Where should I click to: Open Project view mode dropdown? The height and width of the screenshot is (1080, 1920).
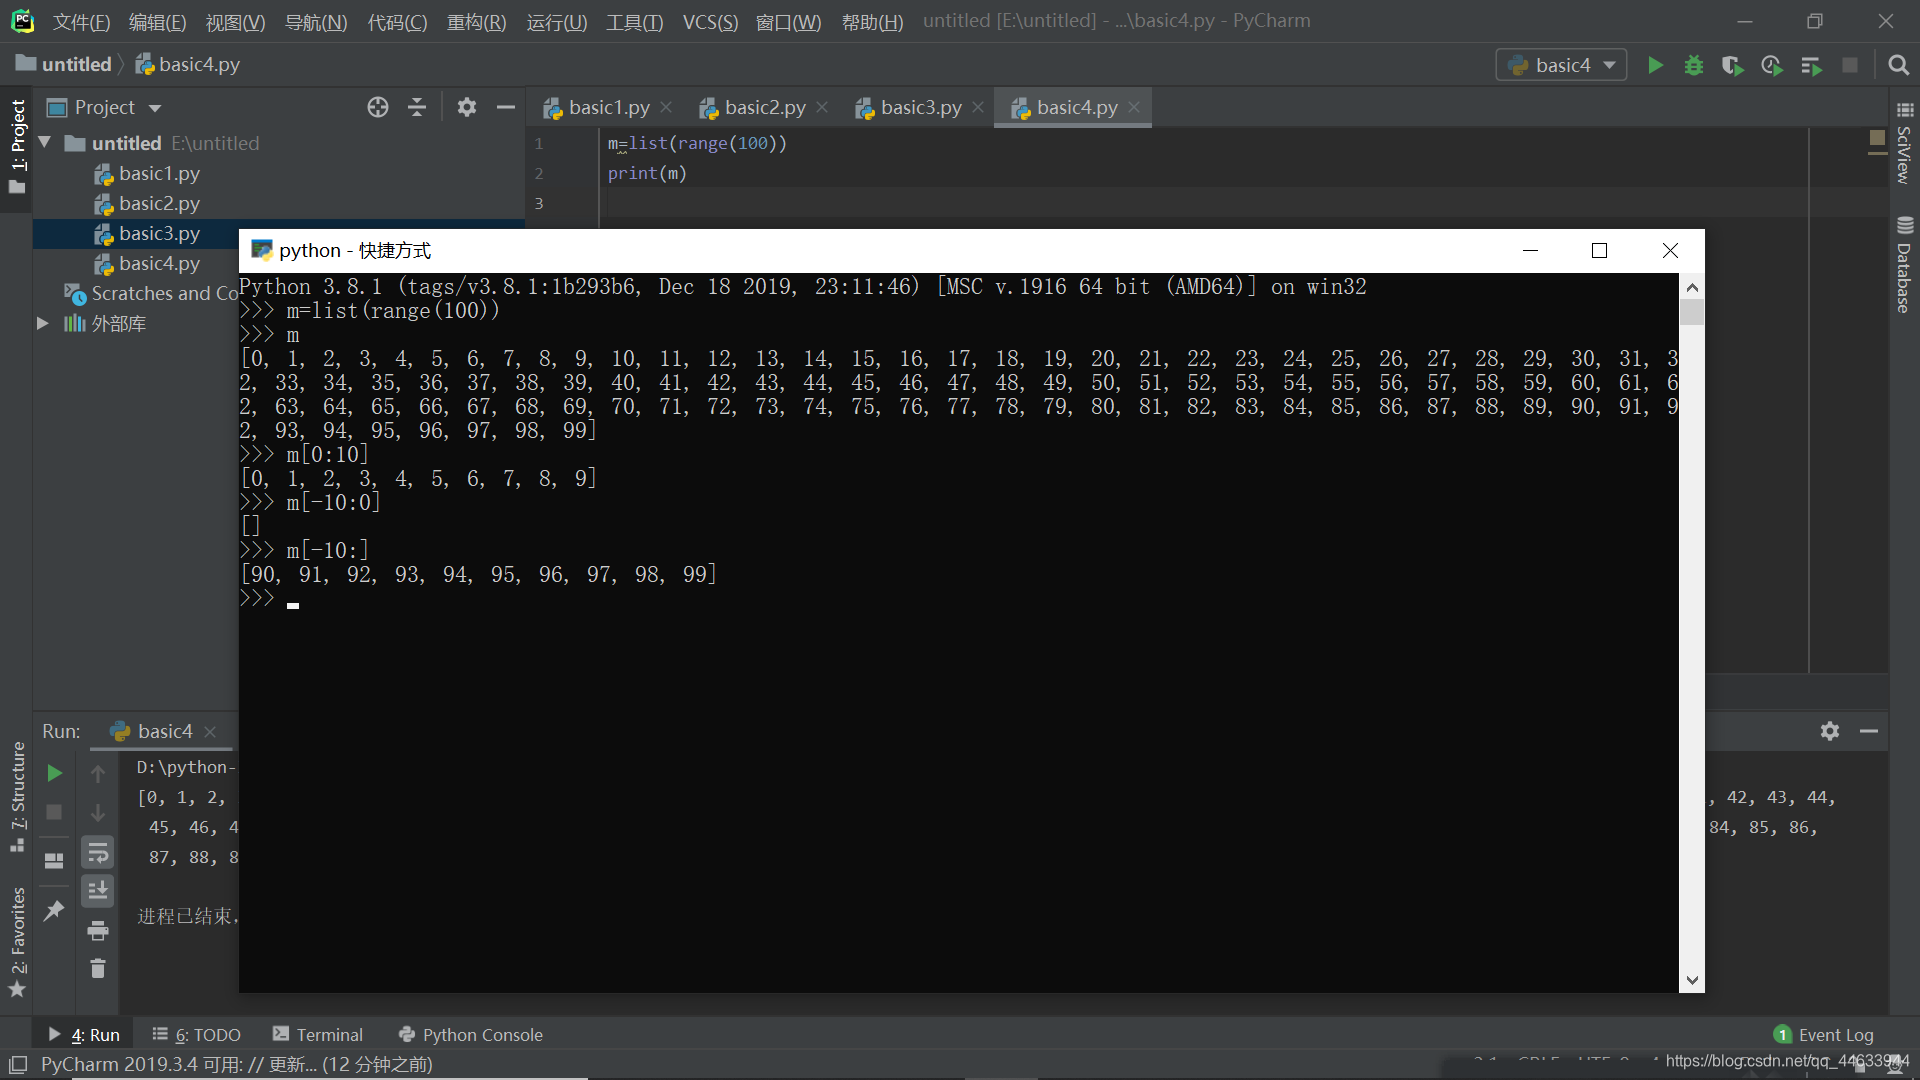pyautogui.click(x=155, y=108)
